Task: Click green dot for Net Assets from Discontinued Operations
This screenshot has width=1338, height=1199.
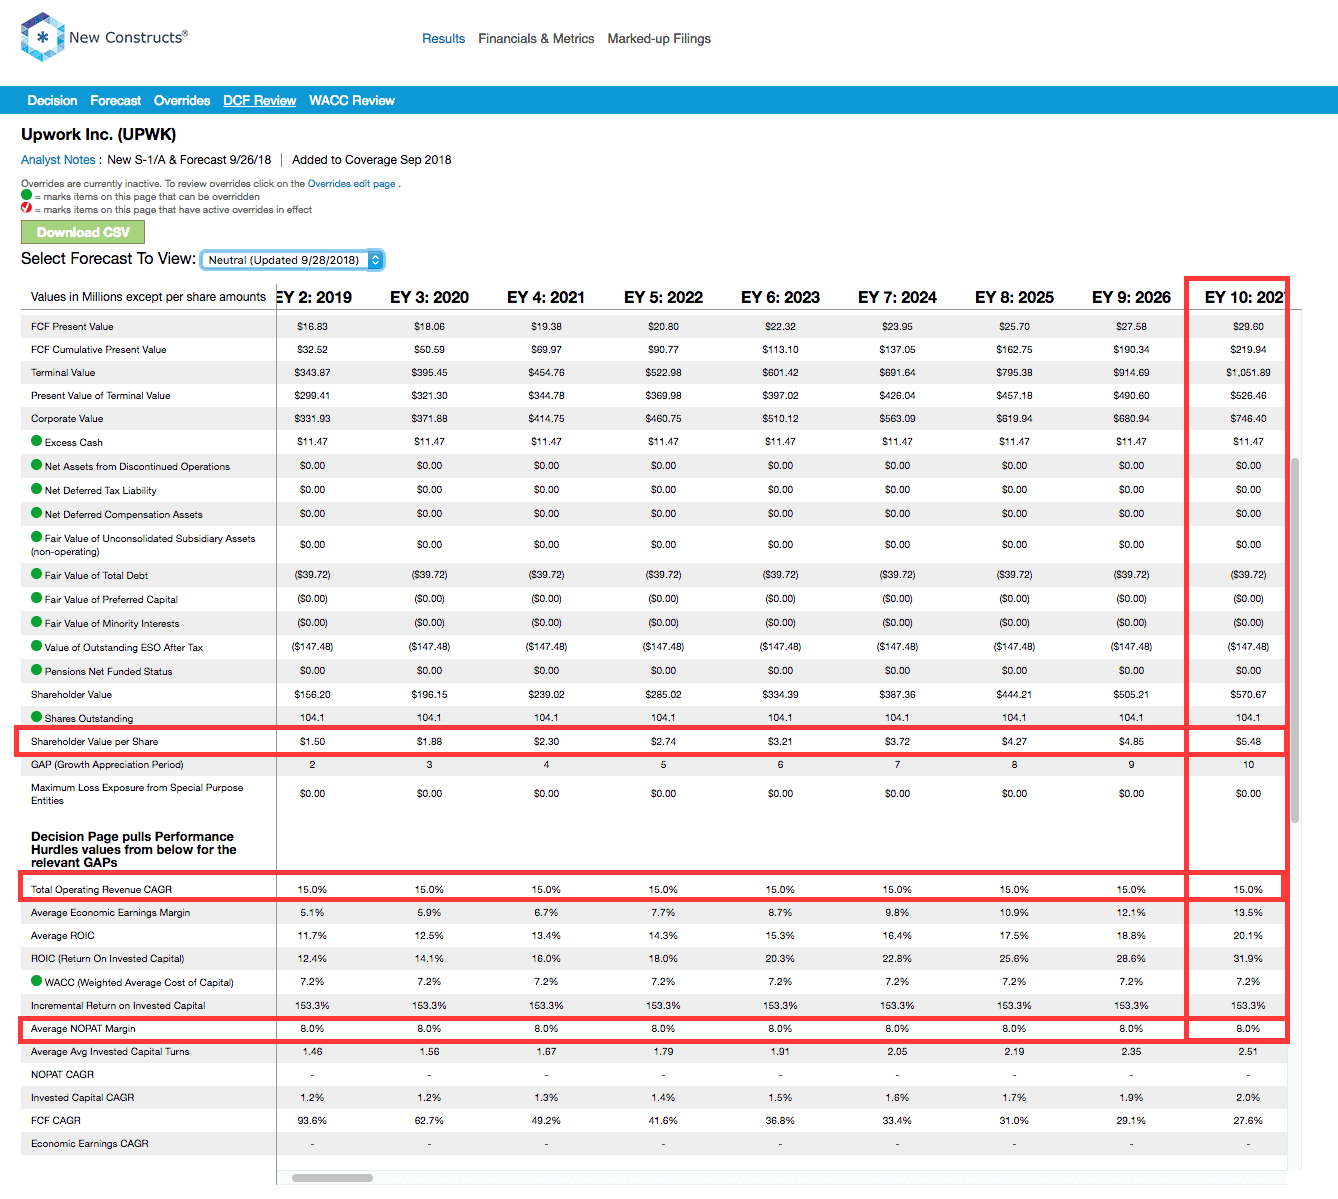Action: pos(36,465)
